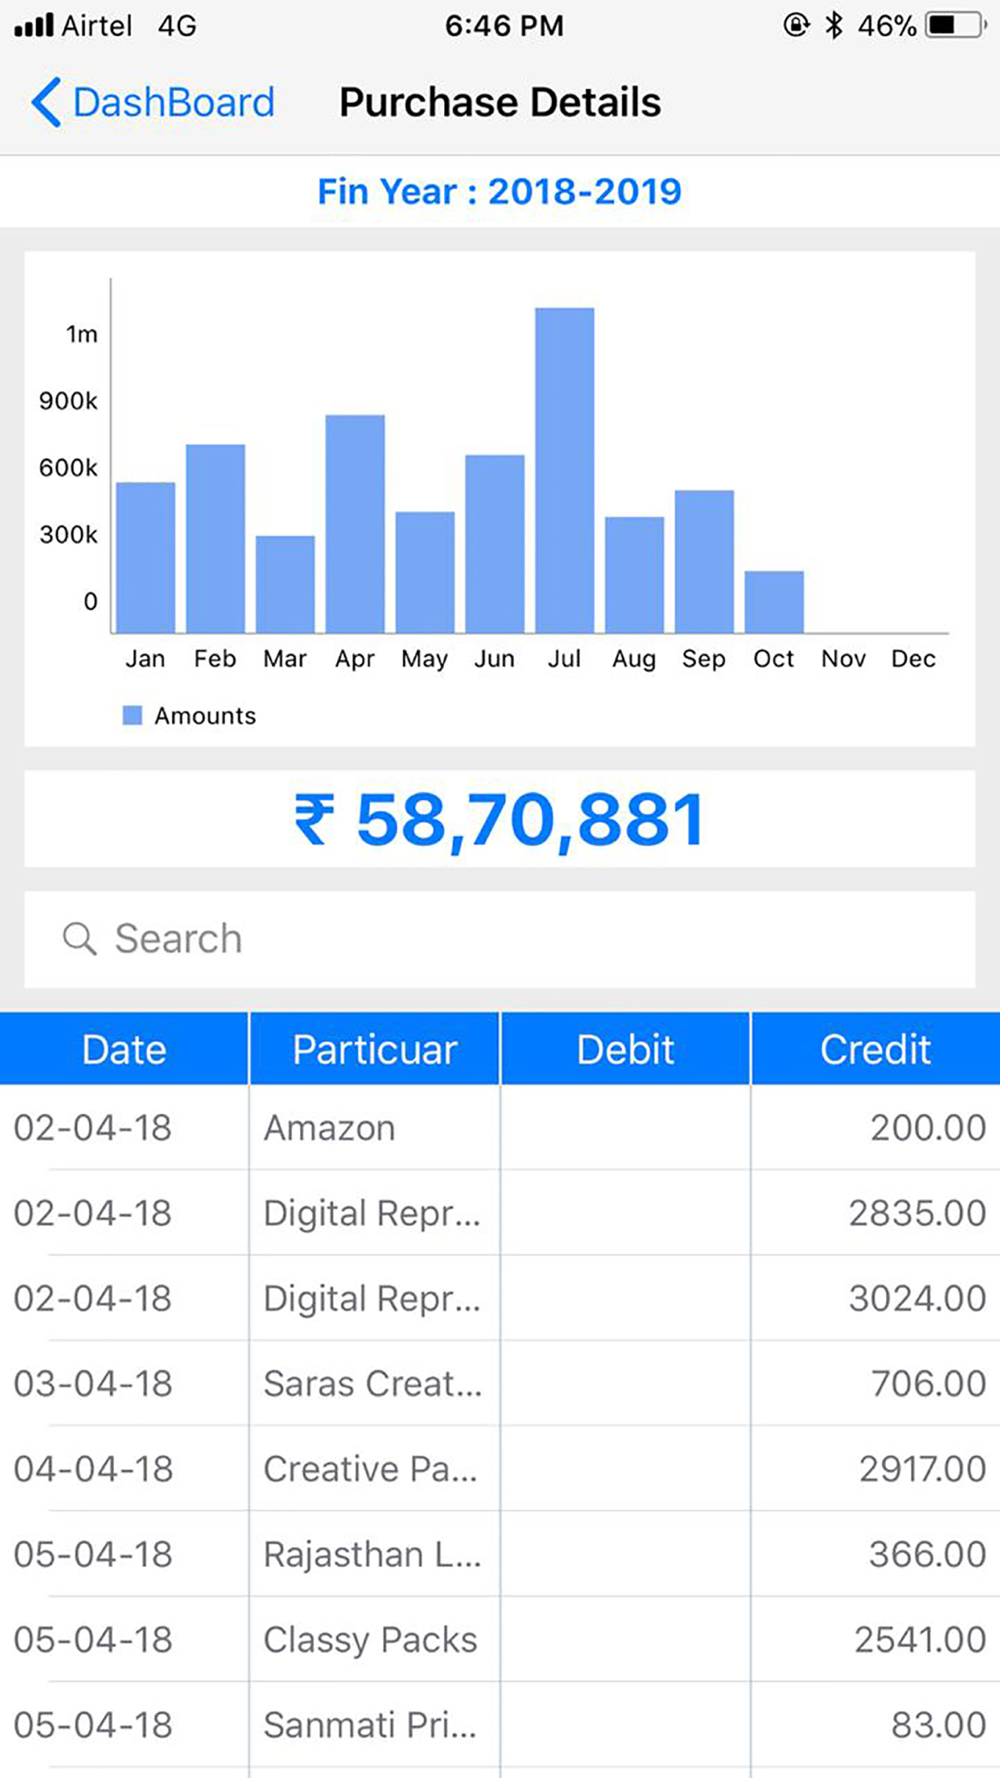
Task: Select the July bar in chart
Action: click(x=565, y=470)
